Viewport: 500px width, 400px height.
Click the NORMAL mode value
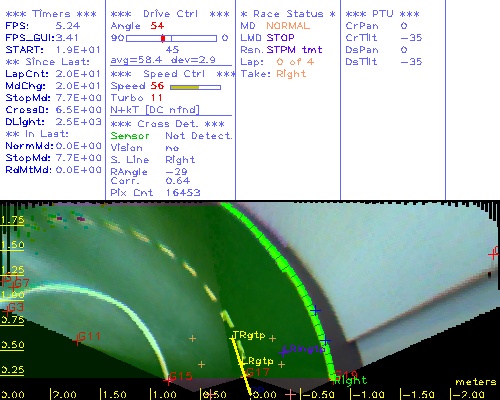[x=288, y=26]
